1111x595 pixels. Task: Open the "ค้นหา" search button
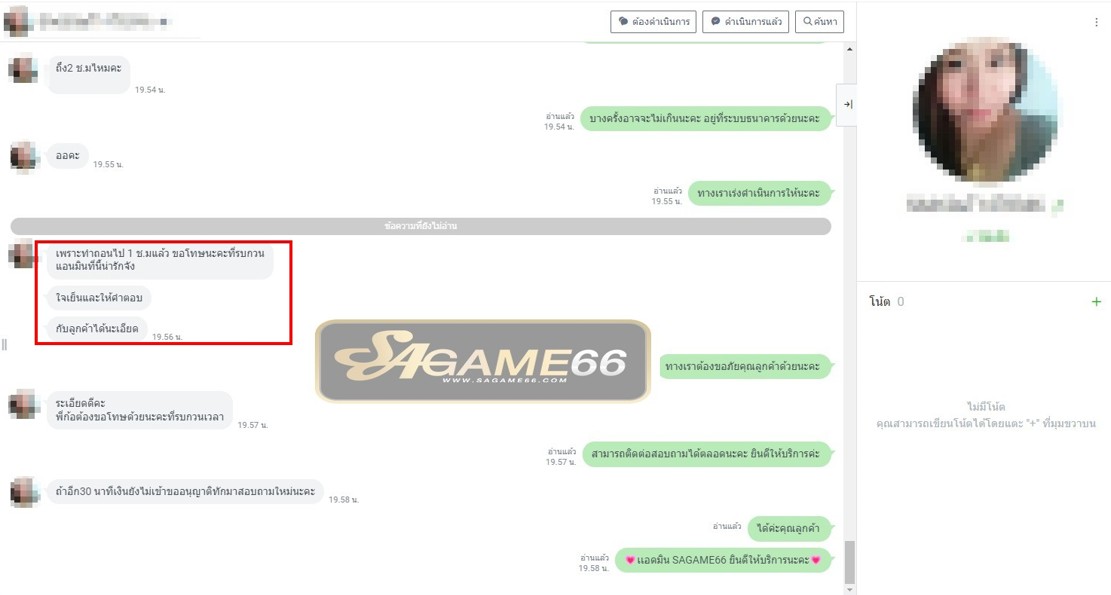point(819,21)
